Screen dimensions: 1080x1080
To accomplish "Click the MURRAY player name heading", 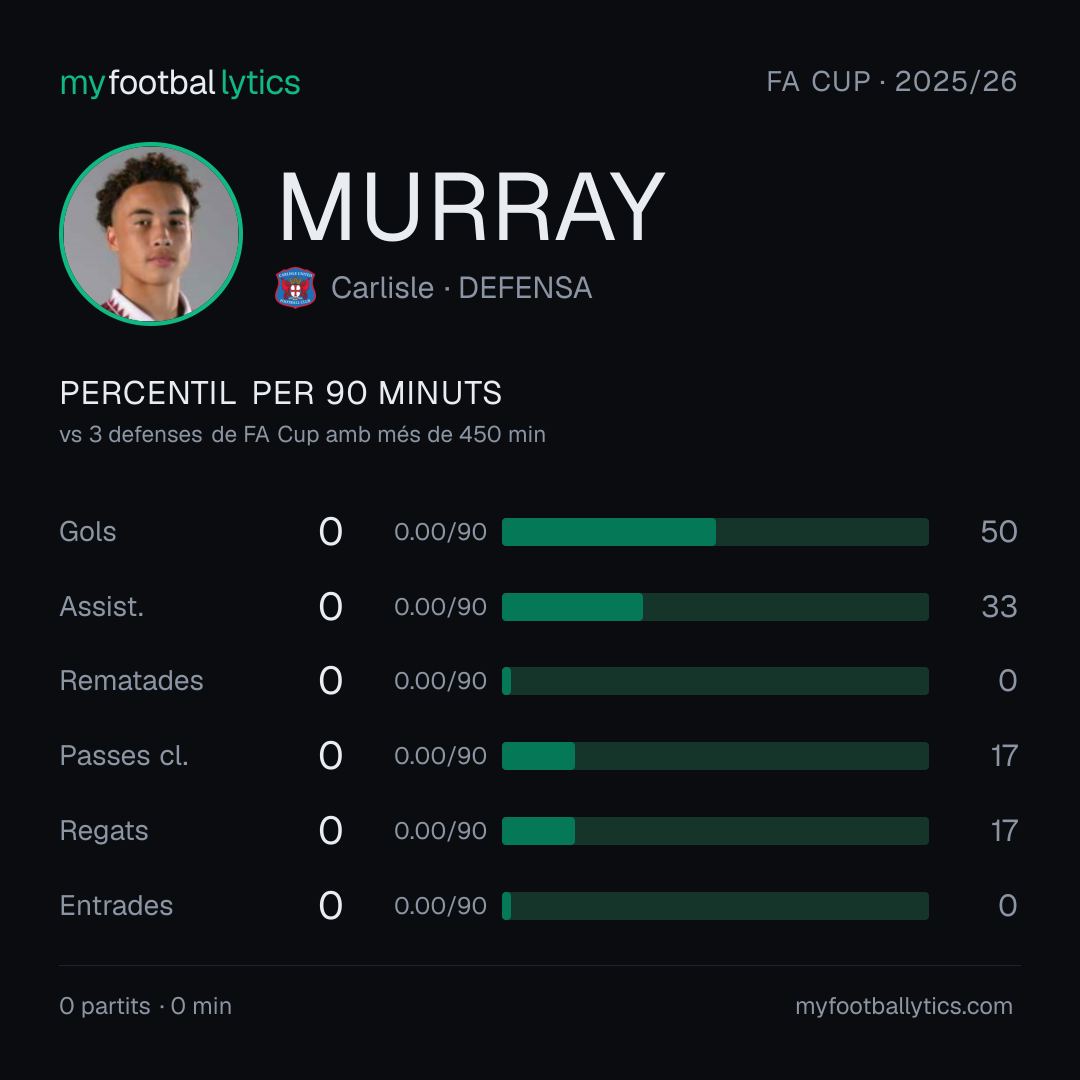I will pyautogui.click(x=471, y=207).
